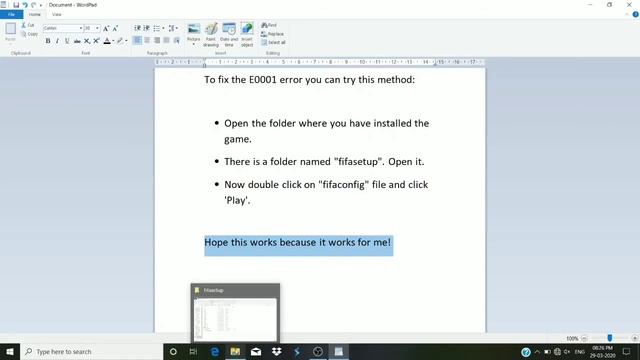Toggle bold formatting
This screenshot has width=640, height=360.
(48, 41)
